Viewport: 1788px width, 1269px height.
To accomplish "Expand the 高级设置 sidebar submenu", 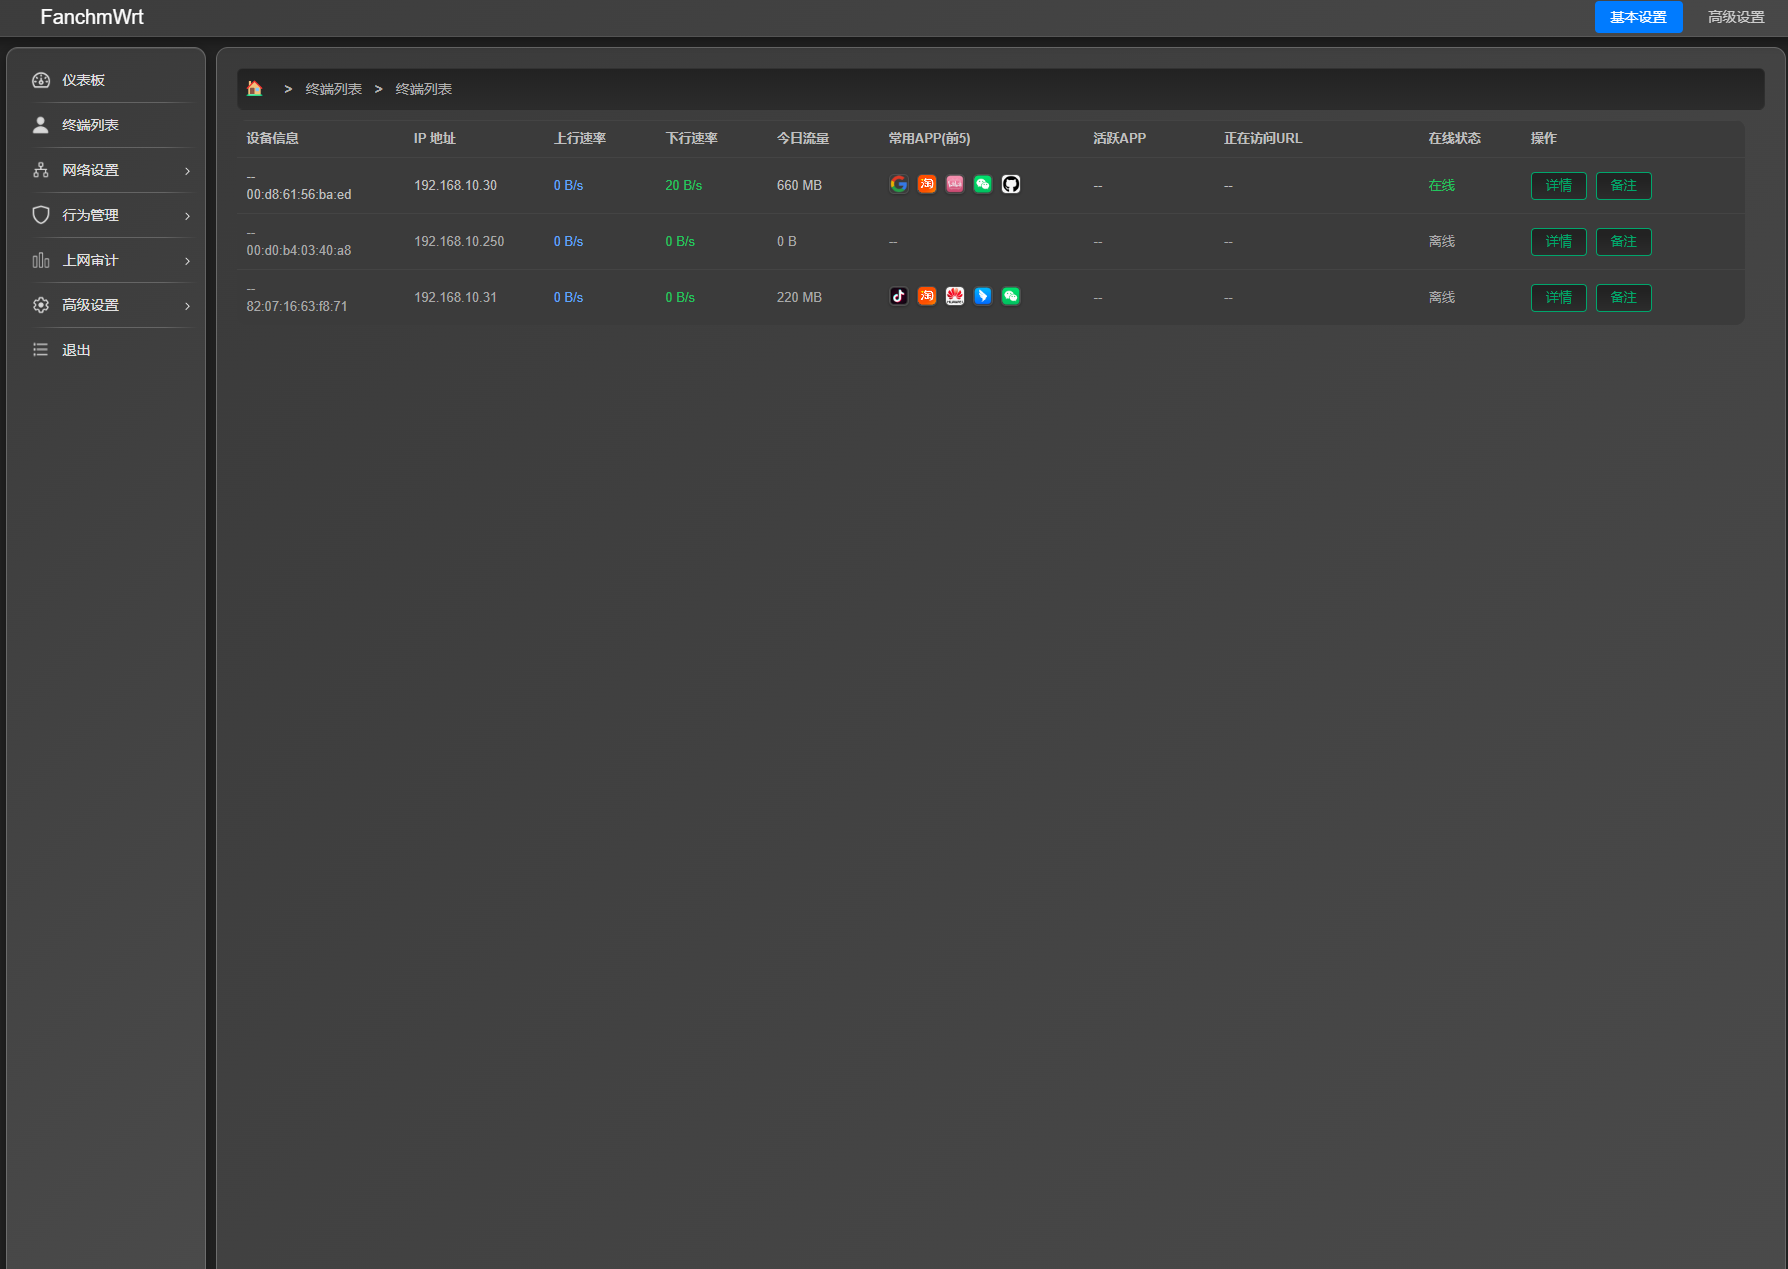I will pos(110,305).
